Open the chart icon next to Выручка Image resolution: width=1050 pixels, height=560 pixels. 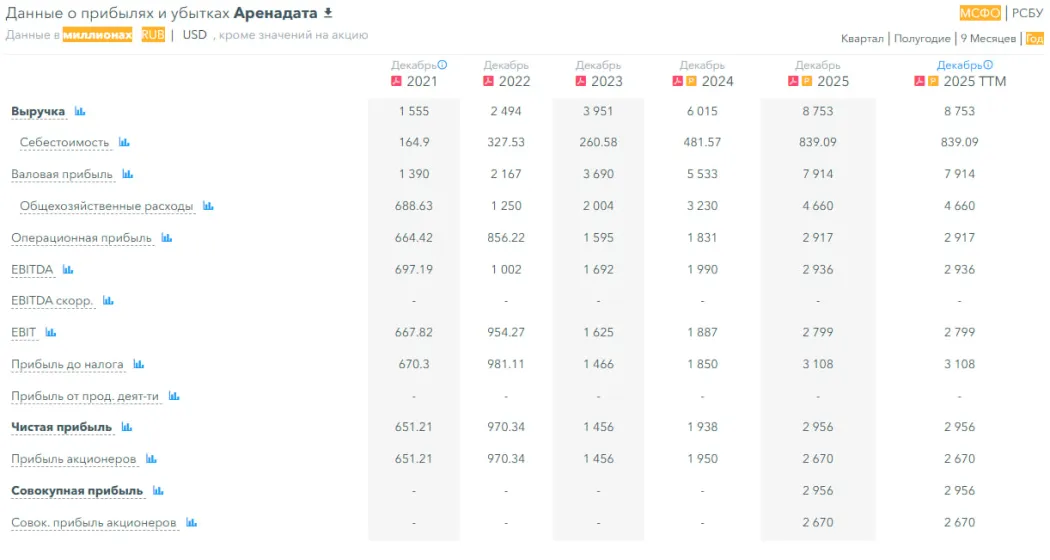click(x=80, y=111)
